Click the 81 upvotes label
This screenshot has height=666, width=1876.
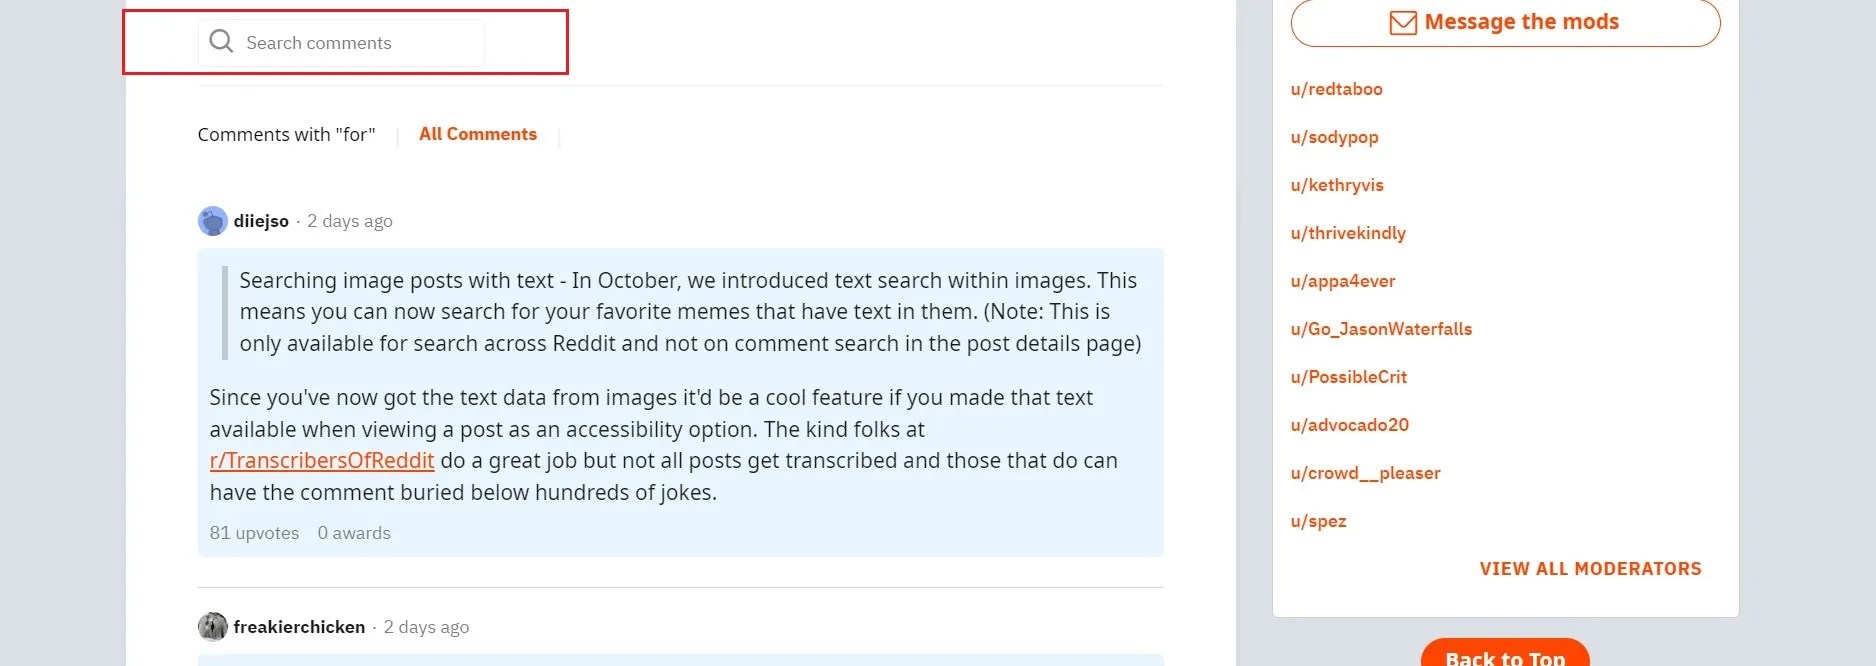(254, 533)
